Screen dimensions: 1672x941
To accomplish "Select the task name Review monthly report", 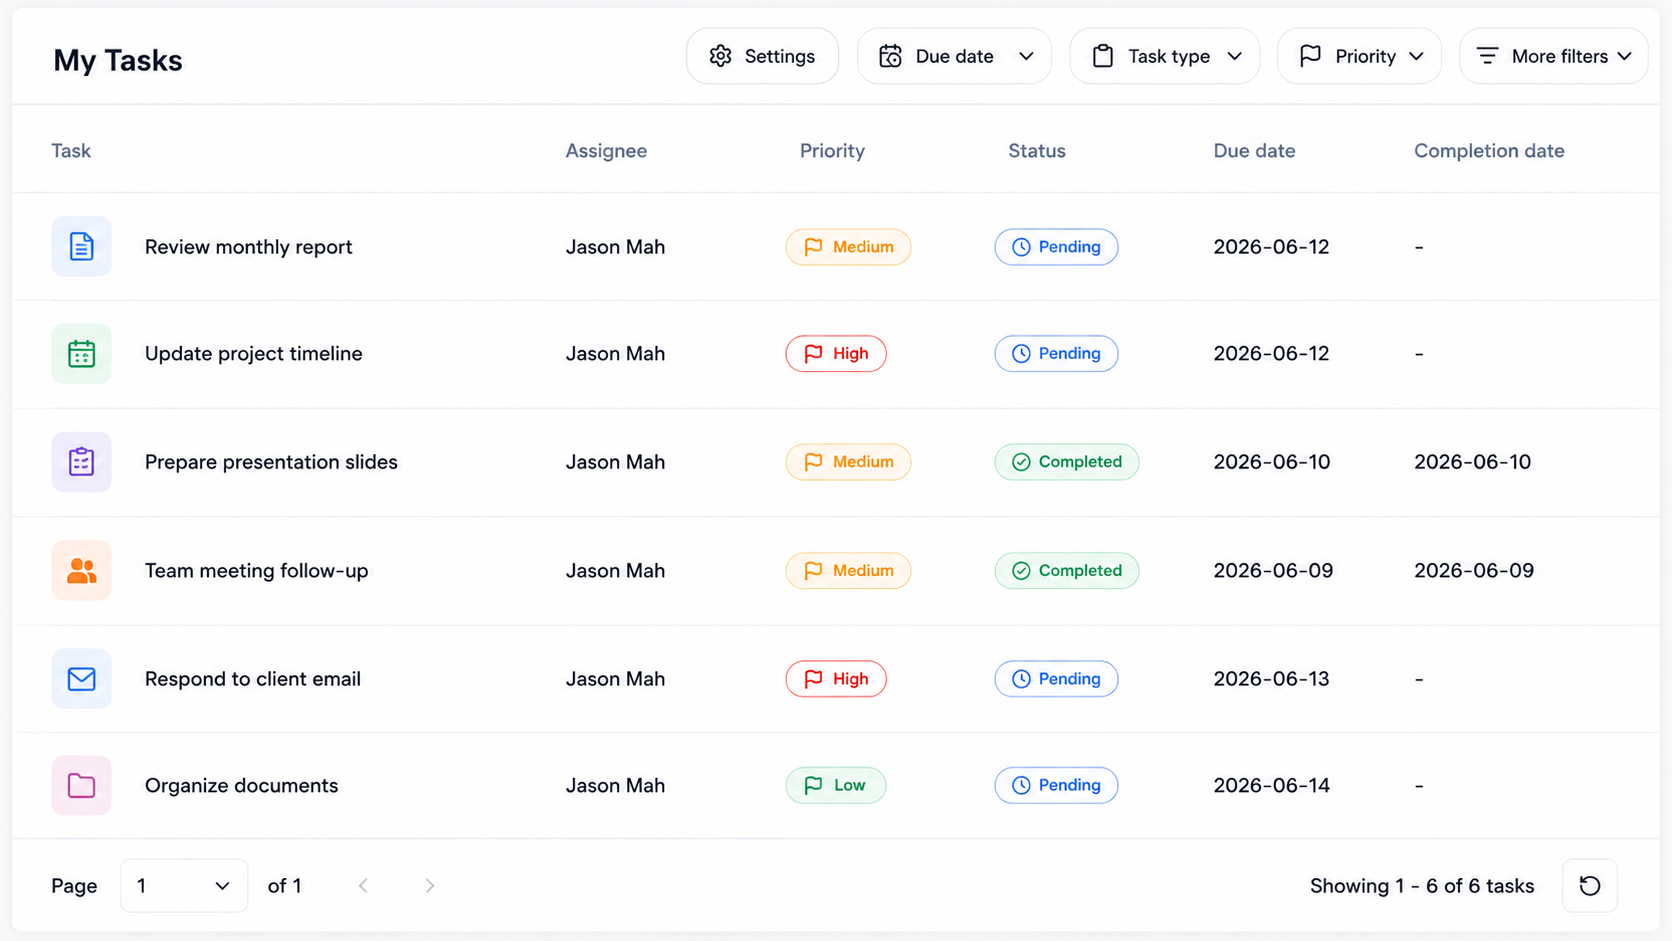I will pos(249,247).
